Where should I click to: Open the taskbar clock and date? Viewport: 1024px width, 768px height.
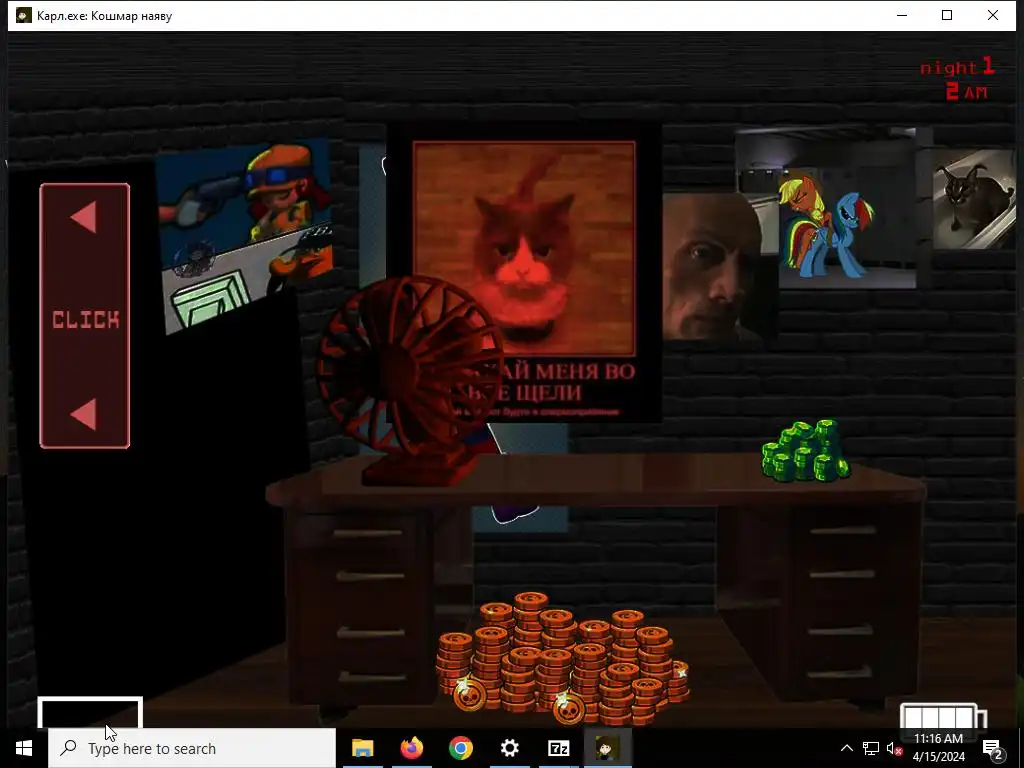point(938,748)
